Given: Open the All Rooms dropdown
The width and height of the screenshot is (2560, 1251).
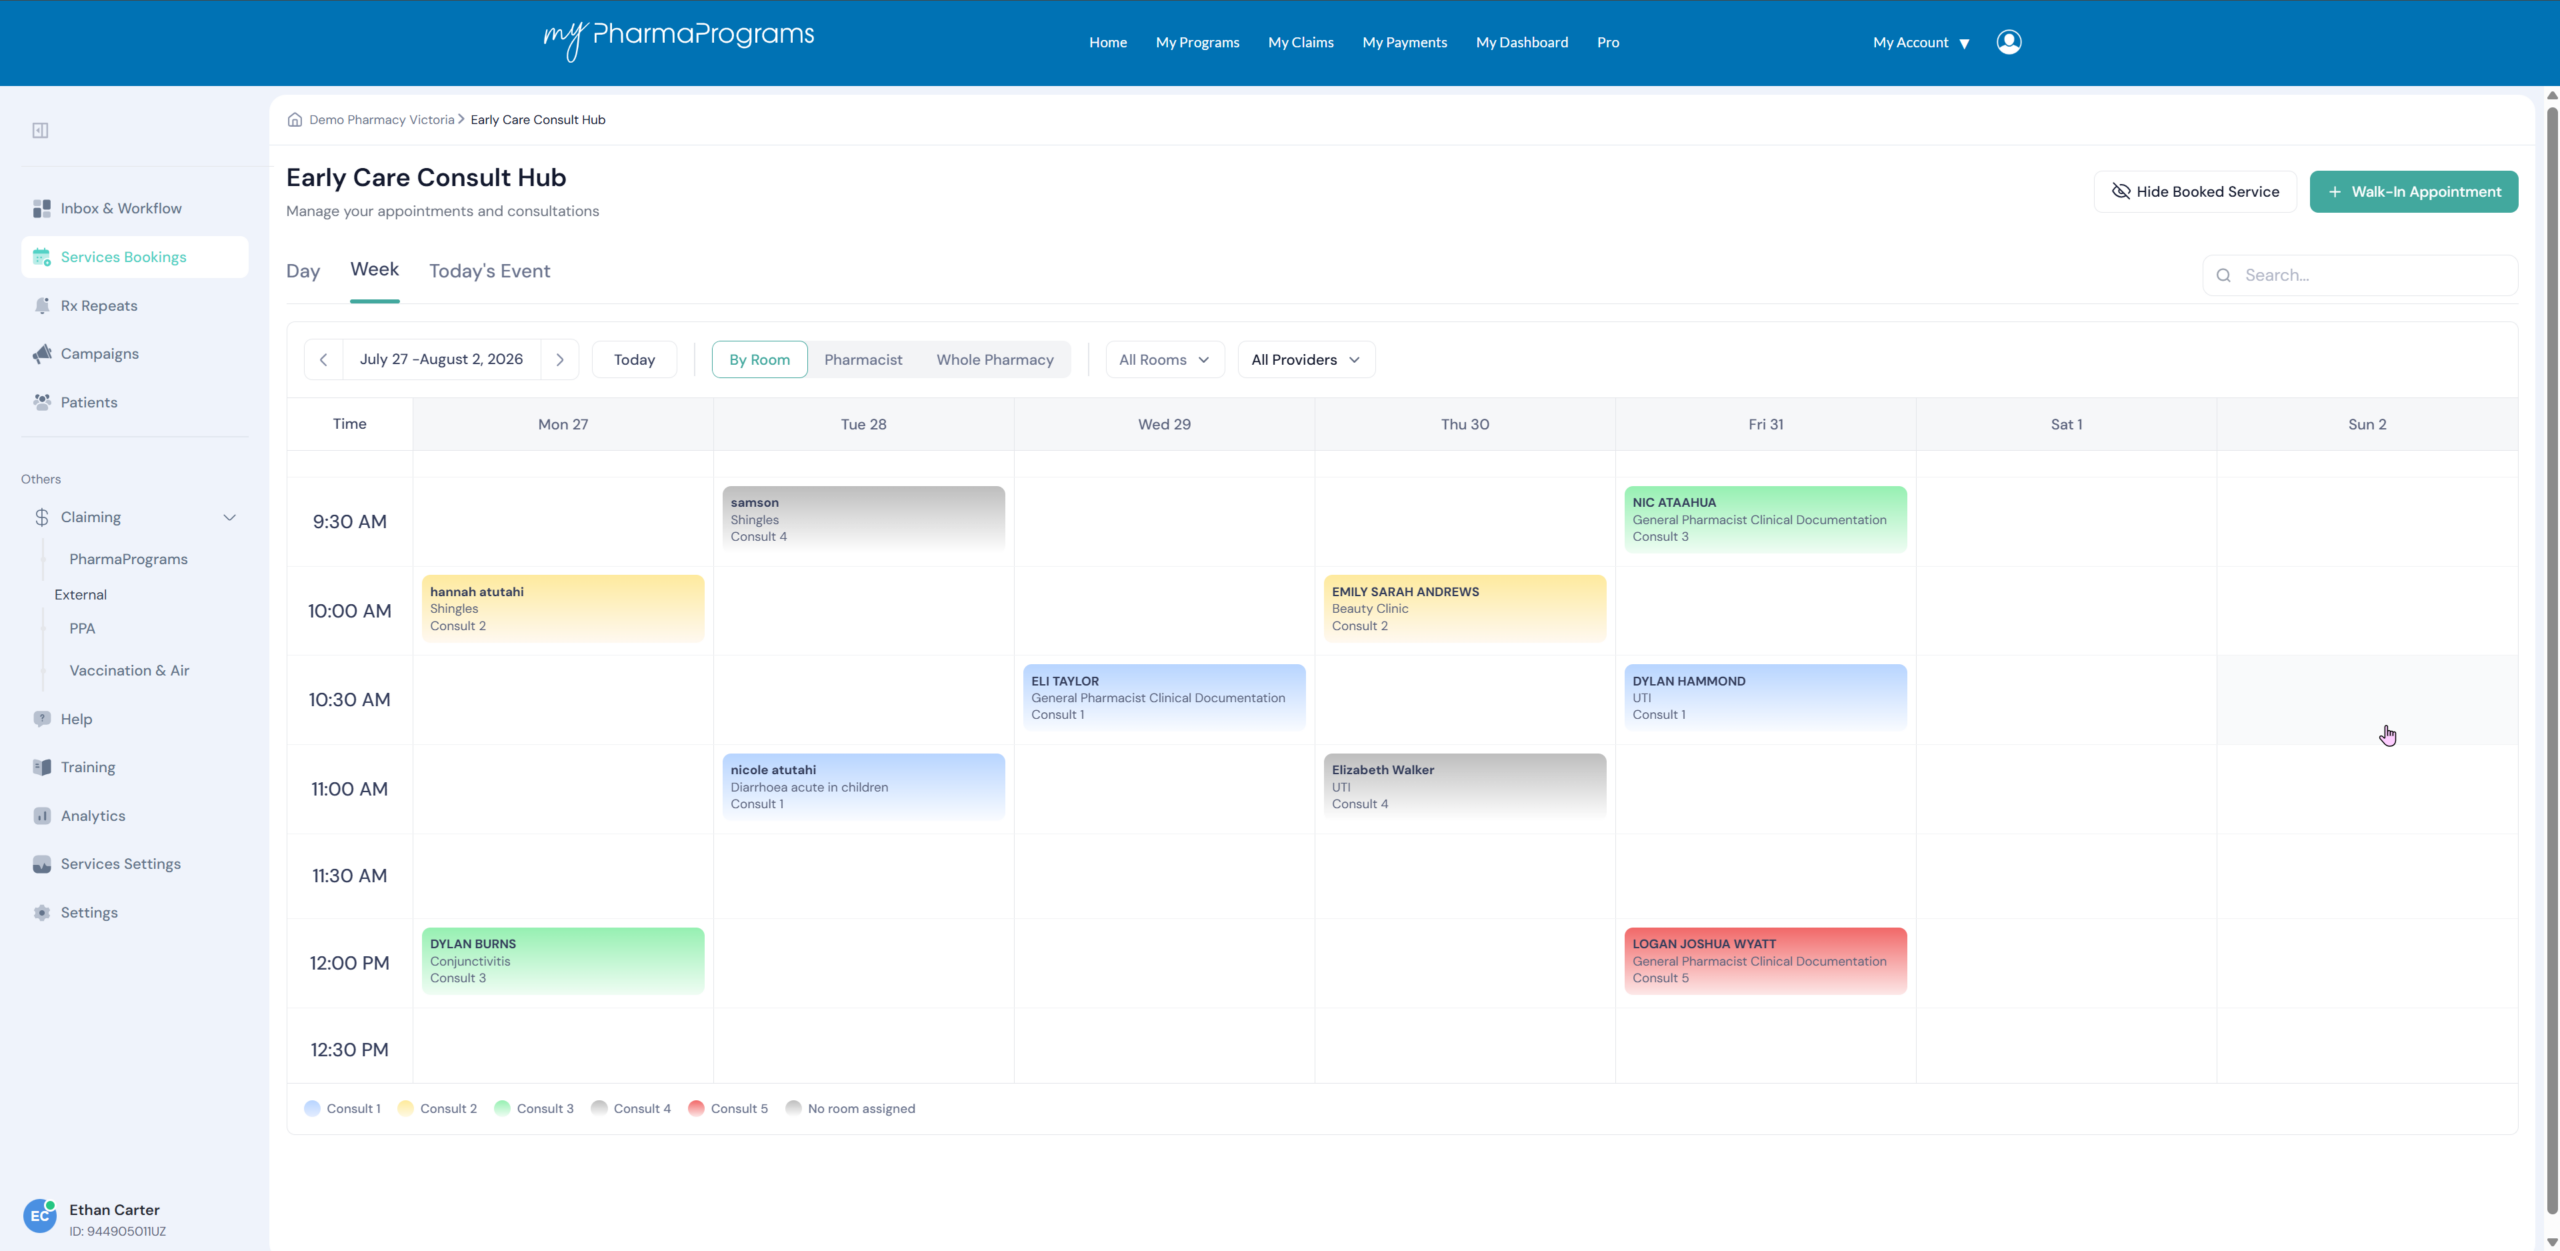Looking at the screenshot, I should point(1165,360).
